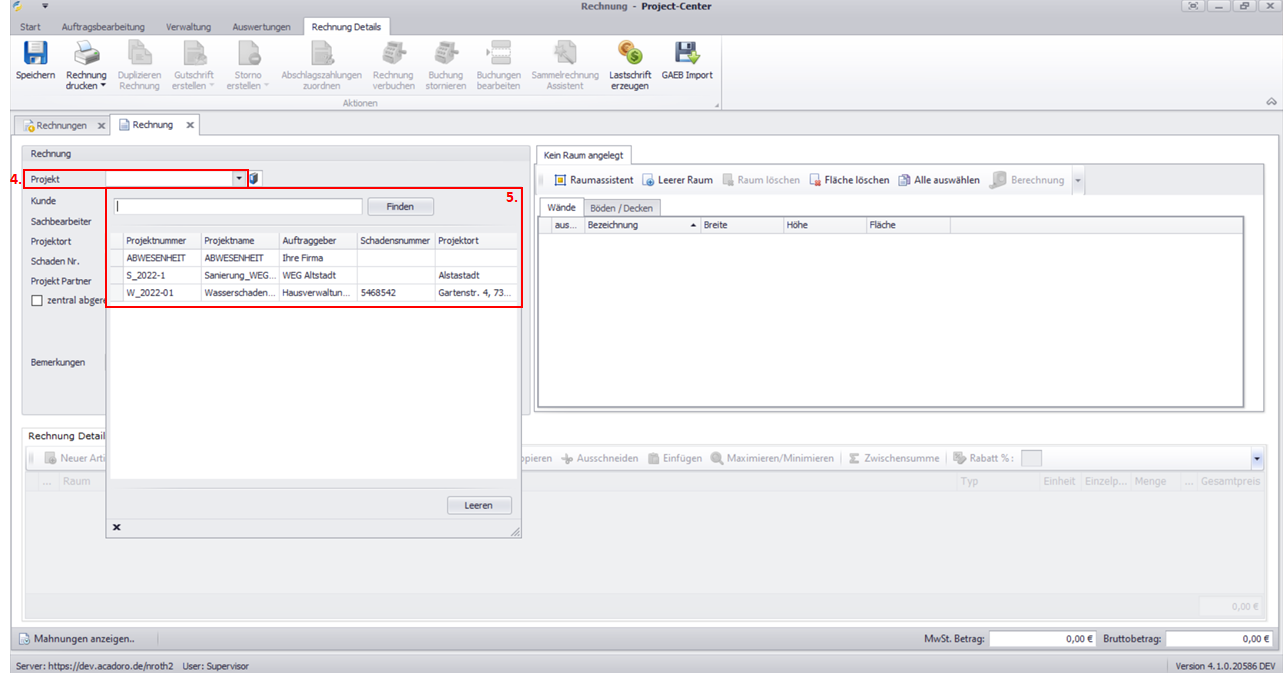Screen dimensions: 1283x673
Task: Click the icon next to Projekt dropdown
Action: click(255, 178)
